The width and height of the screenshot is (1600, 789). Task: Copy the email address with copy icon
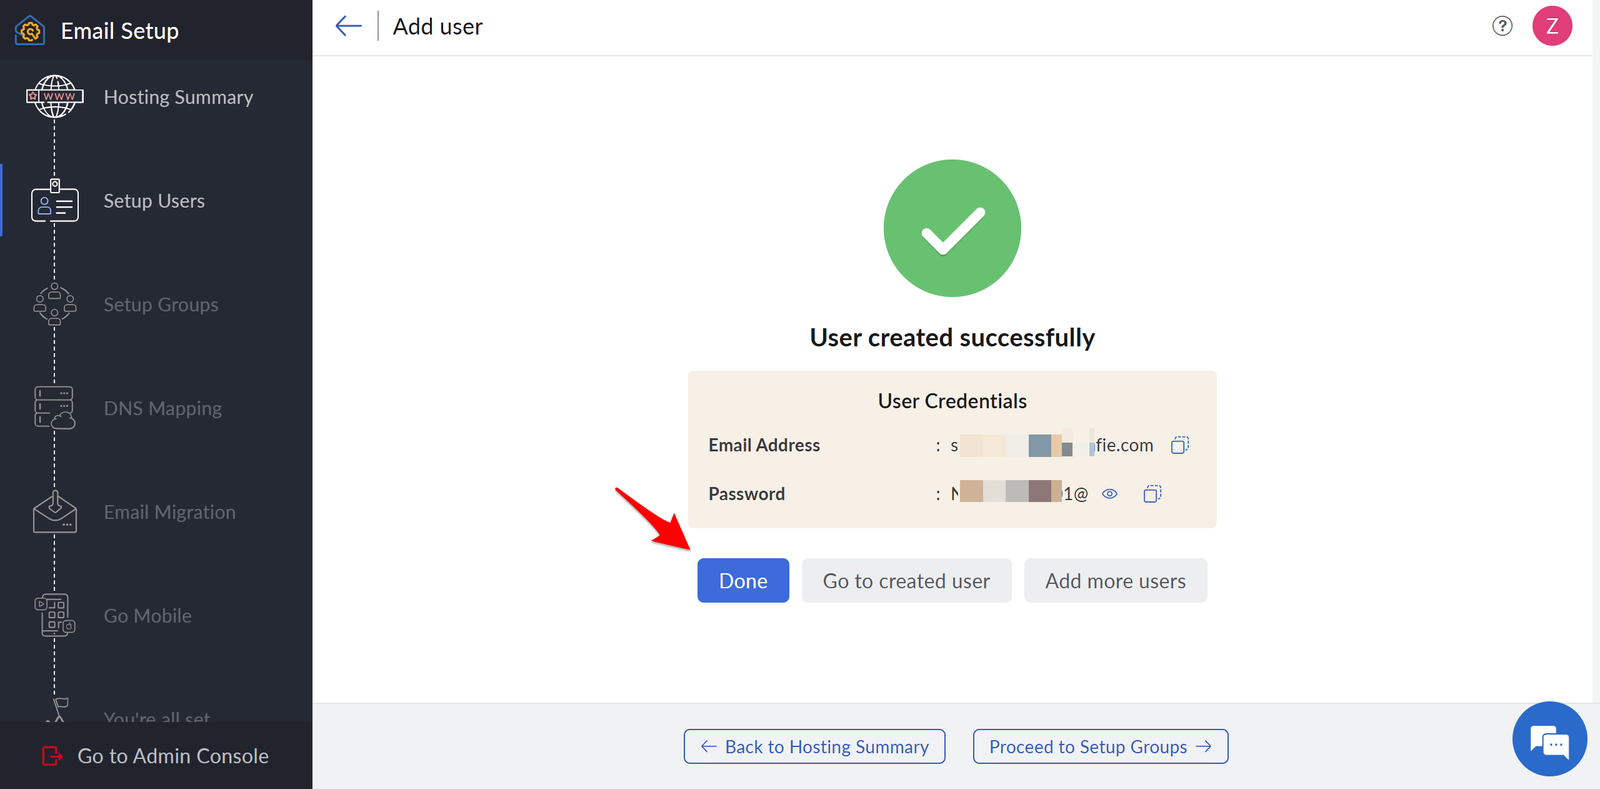tap(1180, 445)
